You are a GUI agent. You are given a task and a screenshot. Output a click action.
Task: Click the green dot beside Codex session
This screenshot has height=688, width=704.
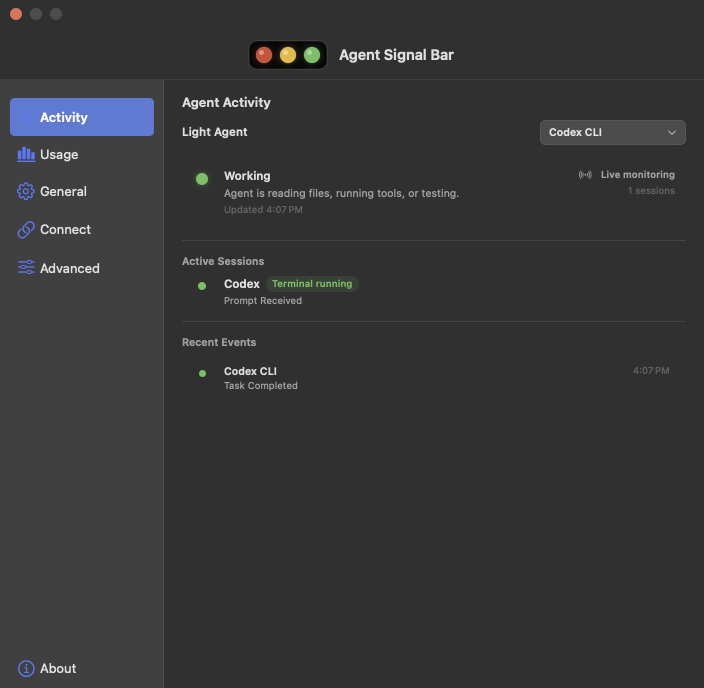[x=202, y=286]
